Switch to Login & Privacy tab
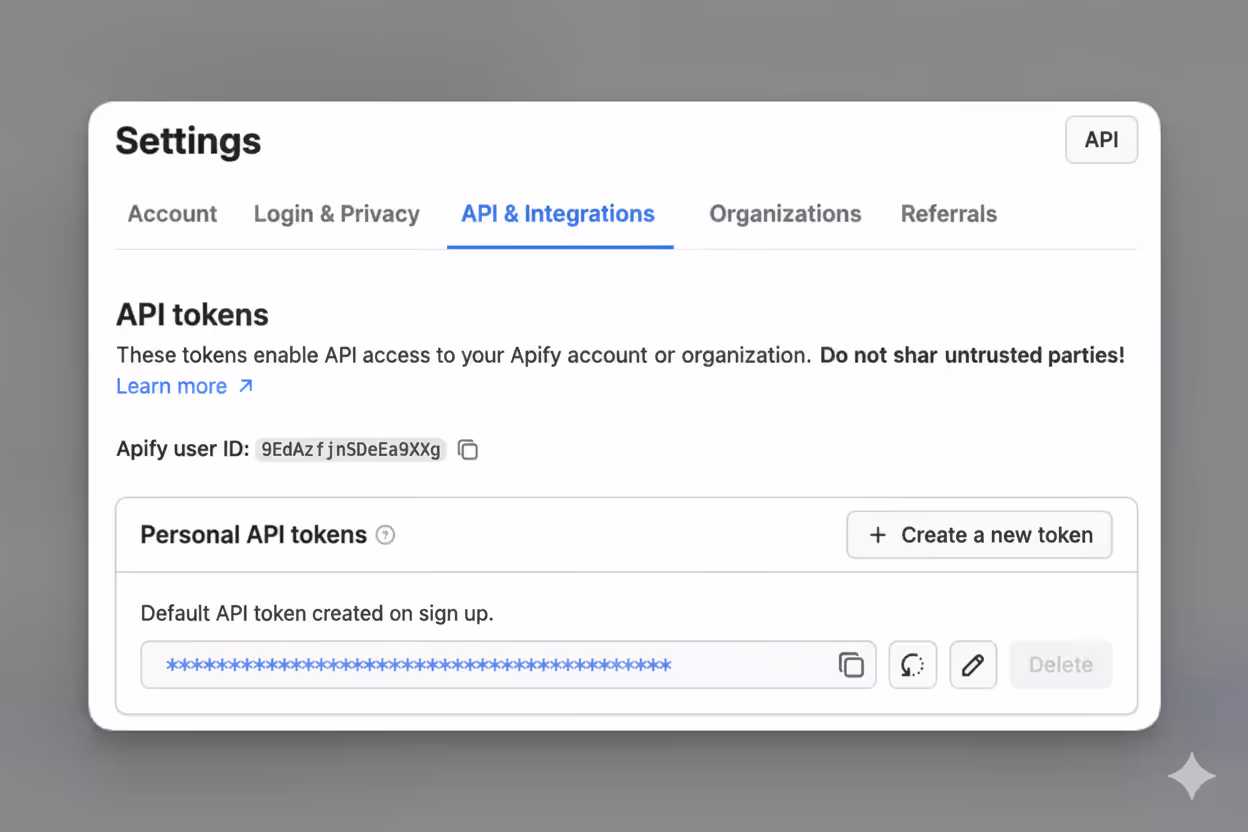Viewport: 1248px width, 832px height. click(337, 214)
